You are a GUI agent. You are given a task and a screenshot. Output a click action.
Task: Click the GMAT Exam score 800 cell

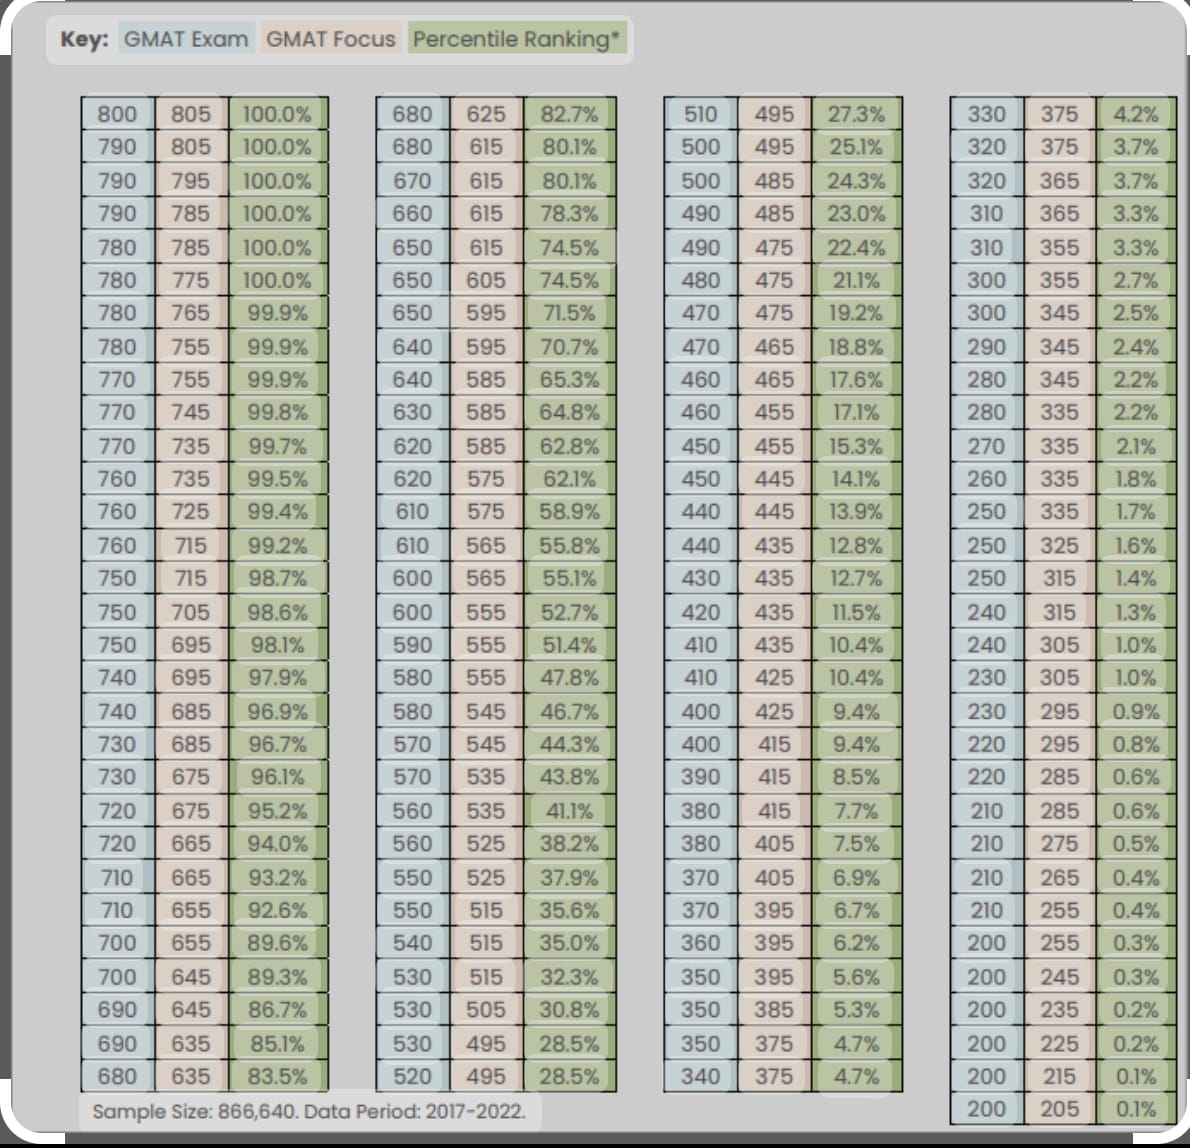[x=118, y=114]
